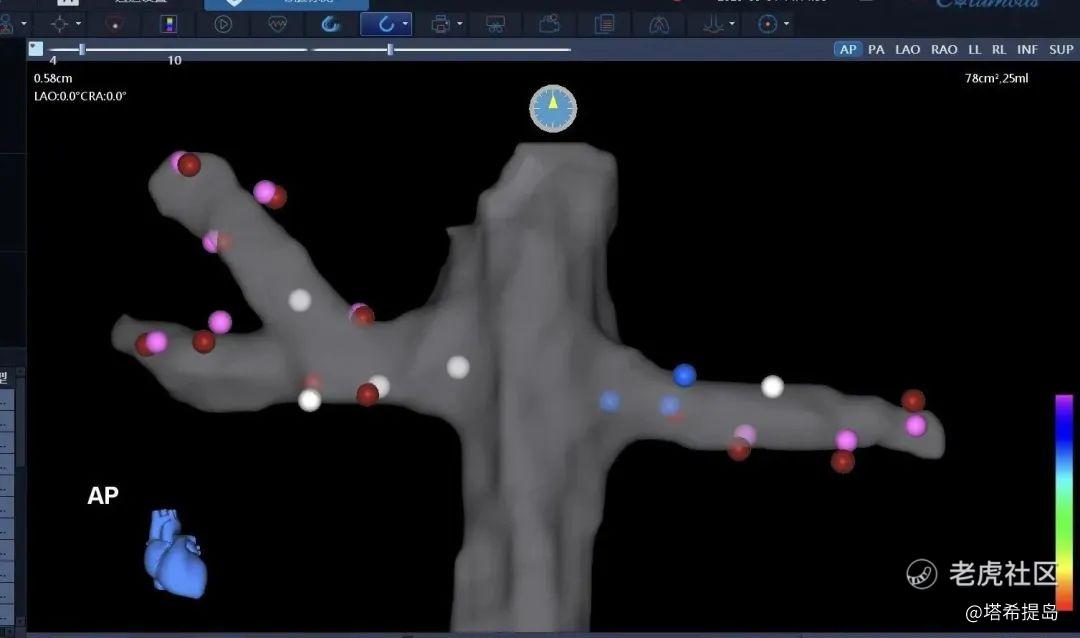Screen dimensions: 1080x638
Task: Click the second slider handle right of 10
Action: click(x=391, y=49)
